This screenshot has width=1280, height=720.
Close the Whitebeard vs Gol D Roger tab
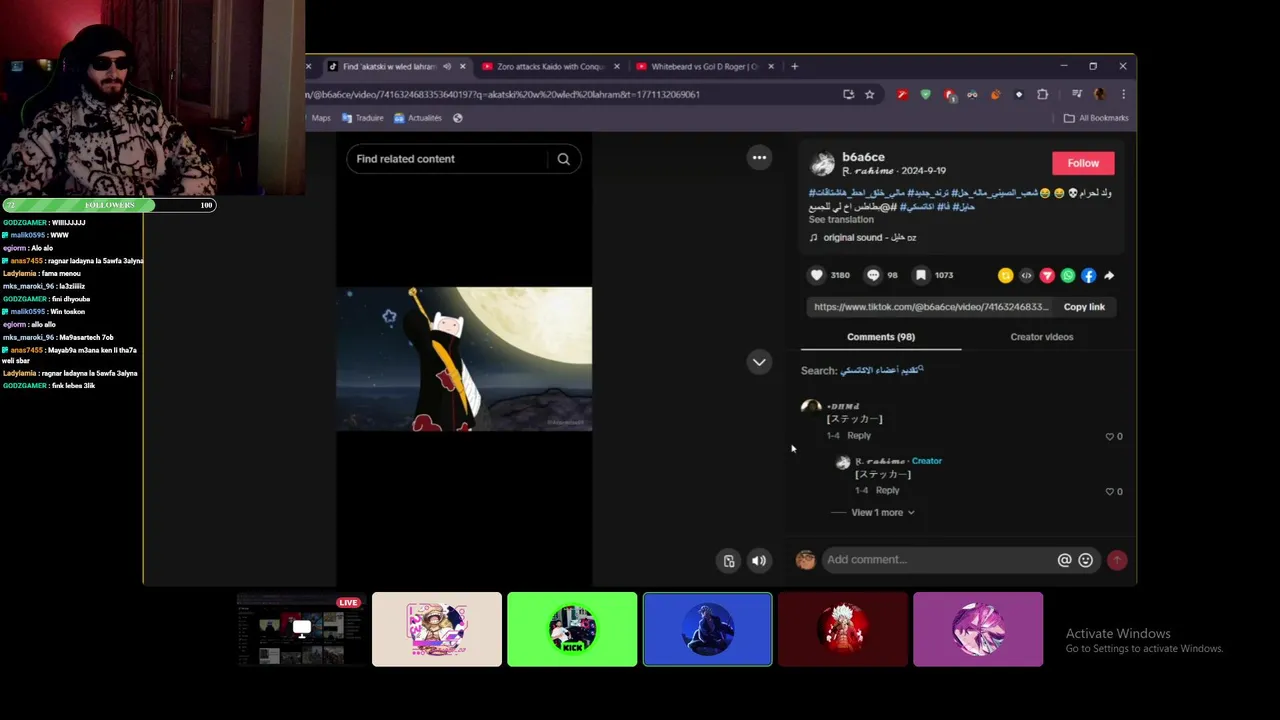click(x=770, y=66)
